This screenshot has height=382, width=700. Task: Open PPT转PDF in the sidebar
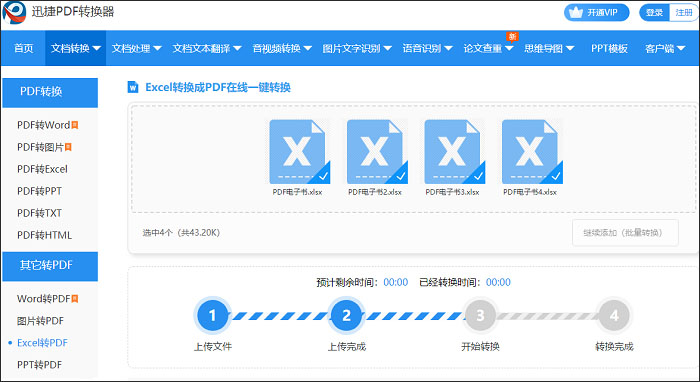pyautogui.click(x=39, y=365)
